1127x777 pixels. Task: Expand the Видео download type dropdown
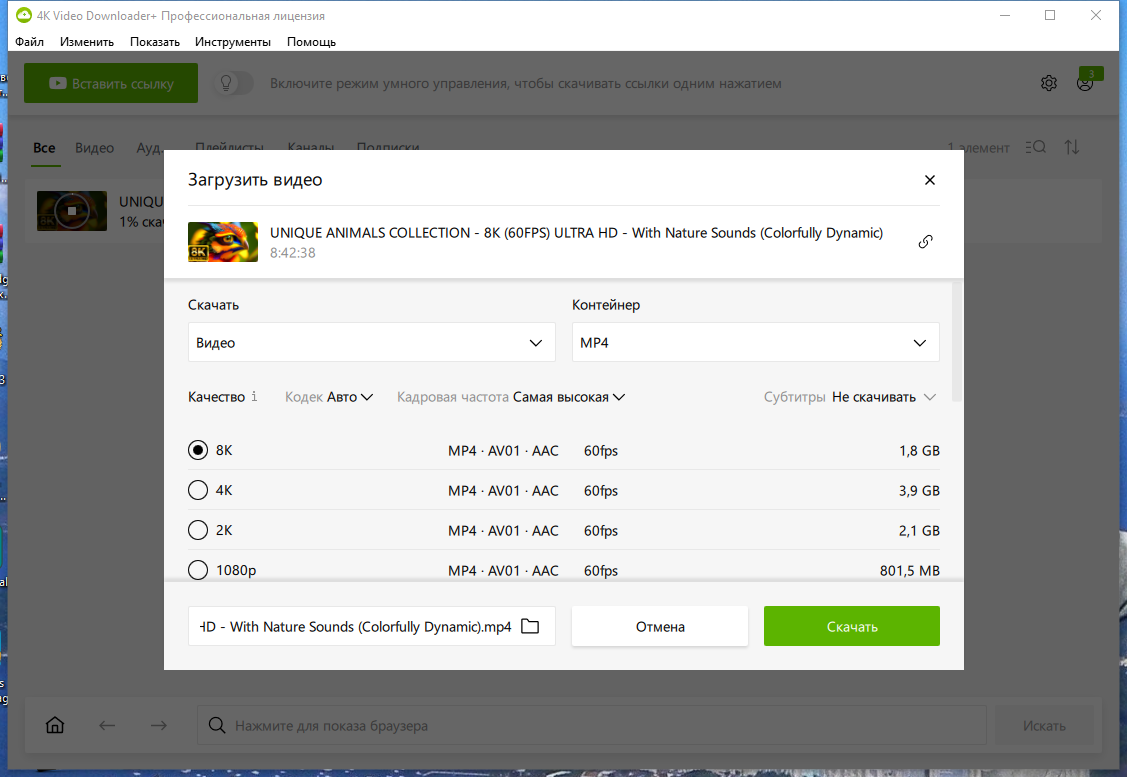[372, 342]
